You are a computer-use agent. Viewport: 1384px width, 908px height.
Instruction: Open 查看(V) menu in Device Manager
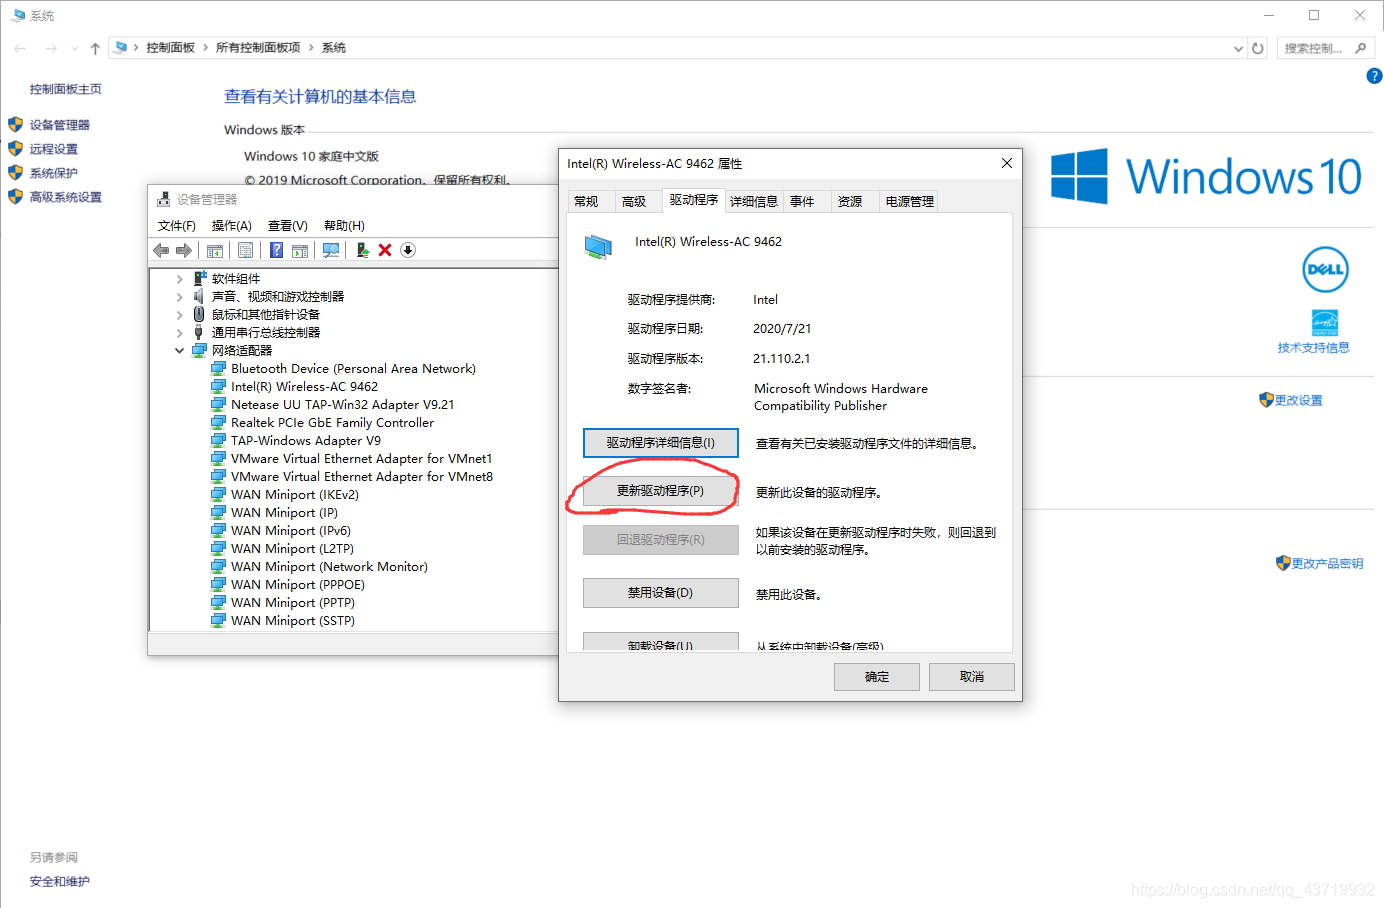pos(288,226)
